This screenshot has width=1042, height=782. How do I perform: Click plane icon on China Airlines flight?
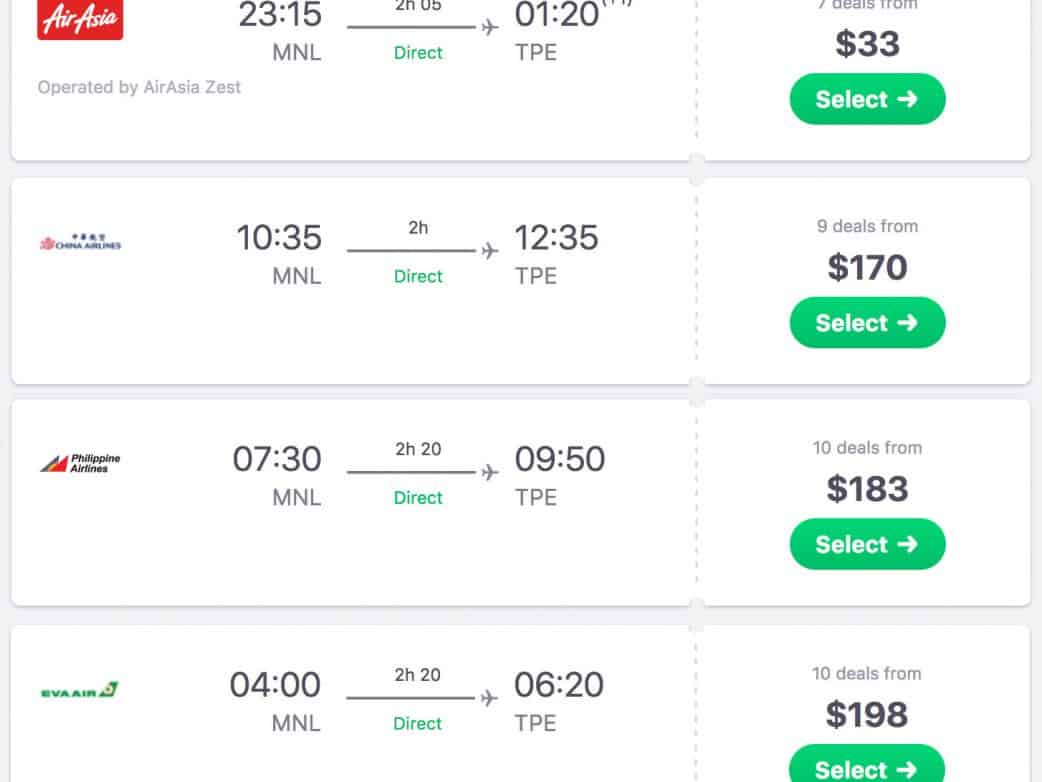tap(489, 251)
